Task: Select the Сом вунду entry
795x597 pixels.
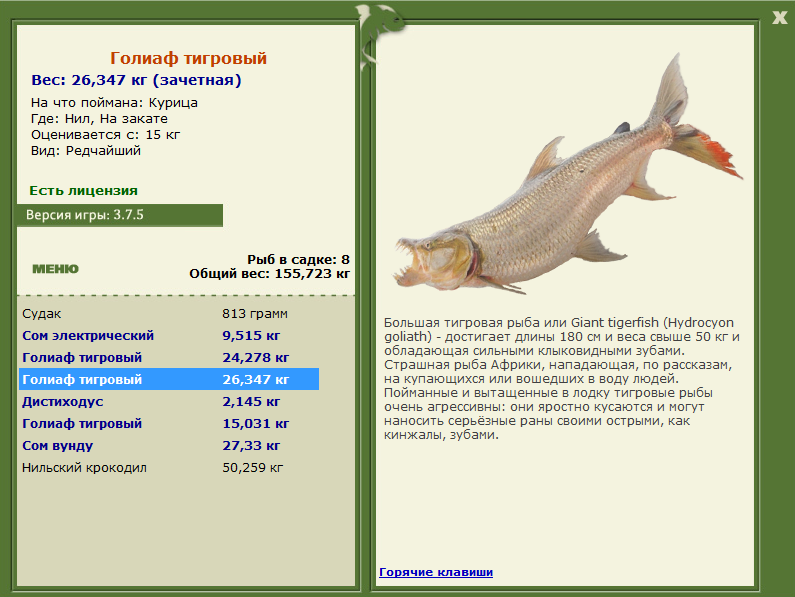Action: (x=169, y=445)
